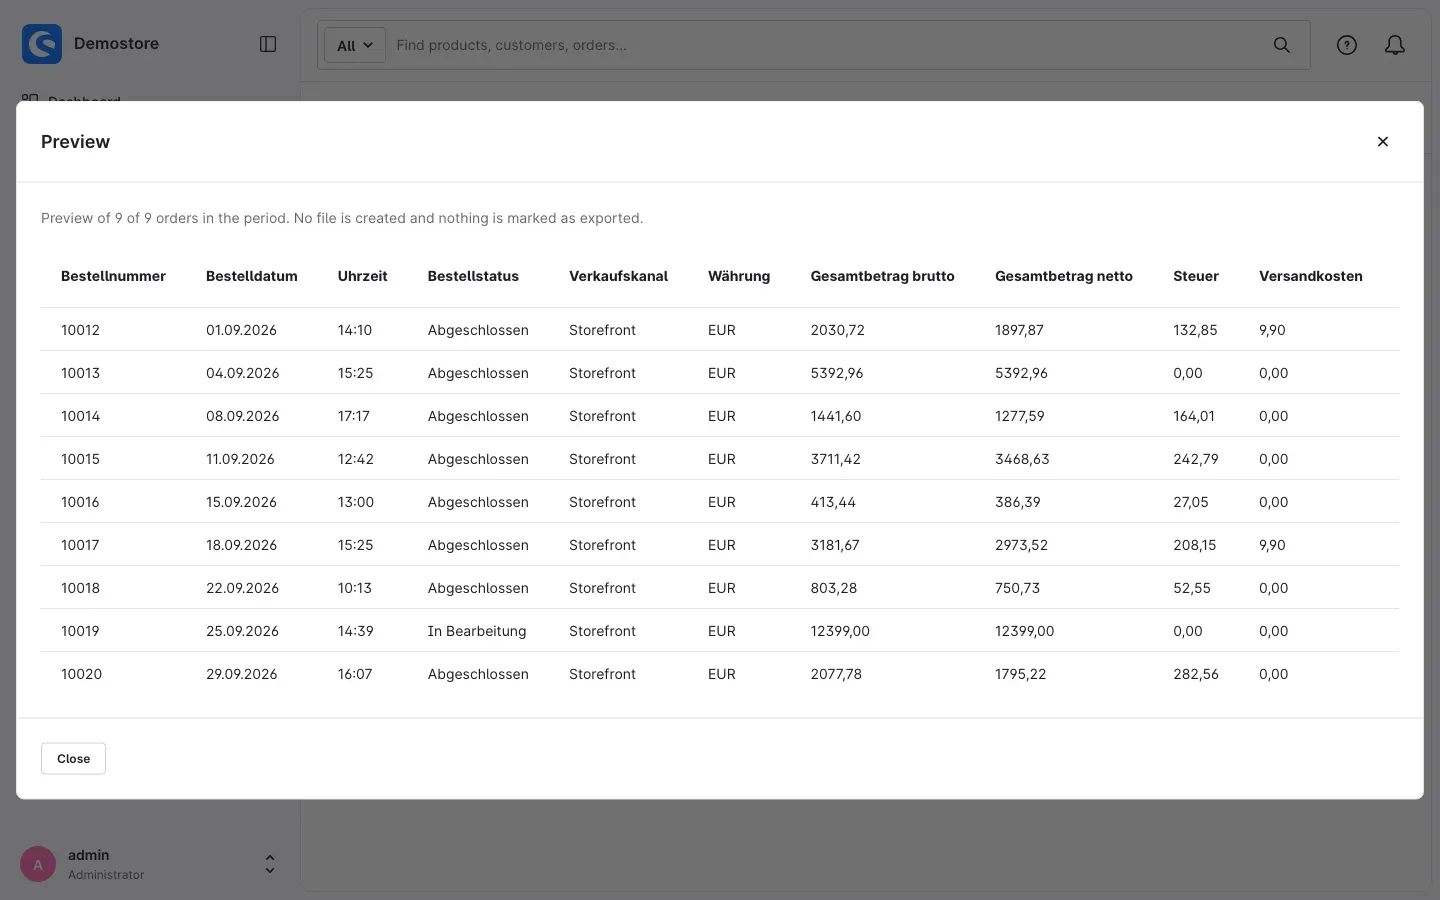
Task: Click gross amount 413,44
Action: pos(833,502)
